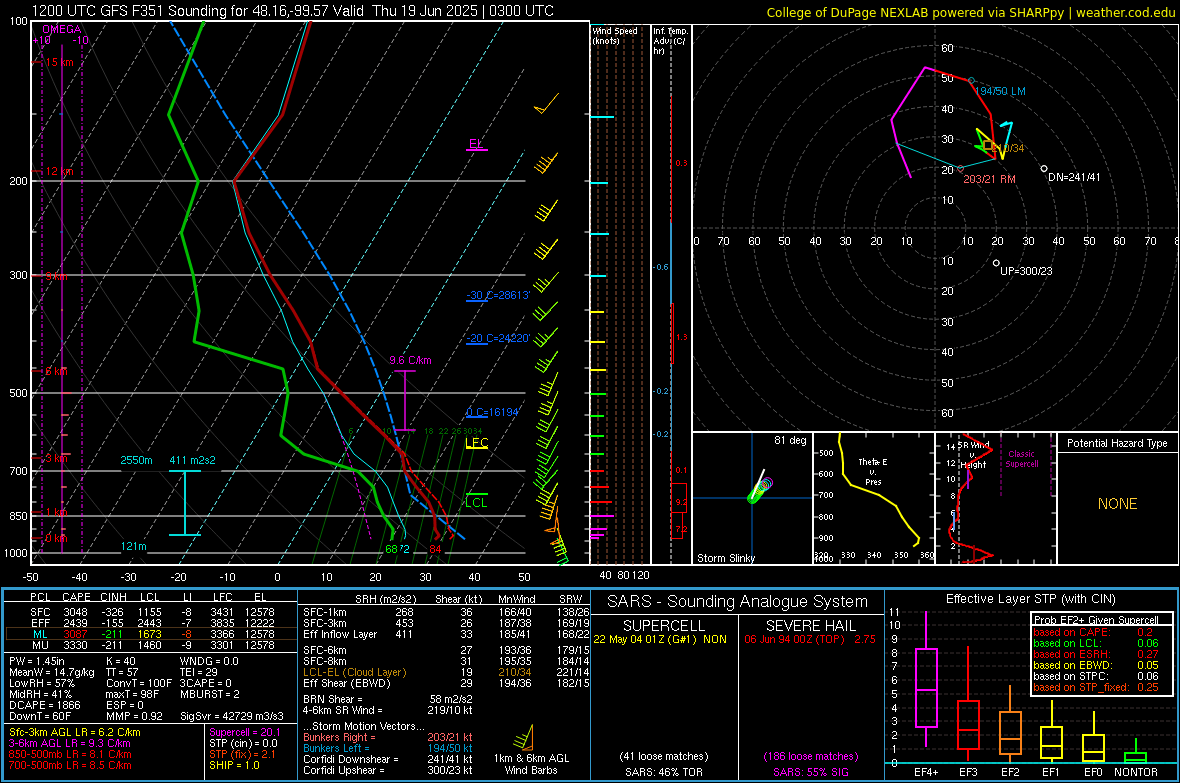Click the 'SigSvr = 42729 m3/s3' value
This screenshot has width=1180, height=783.
[x=232, y=716]
